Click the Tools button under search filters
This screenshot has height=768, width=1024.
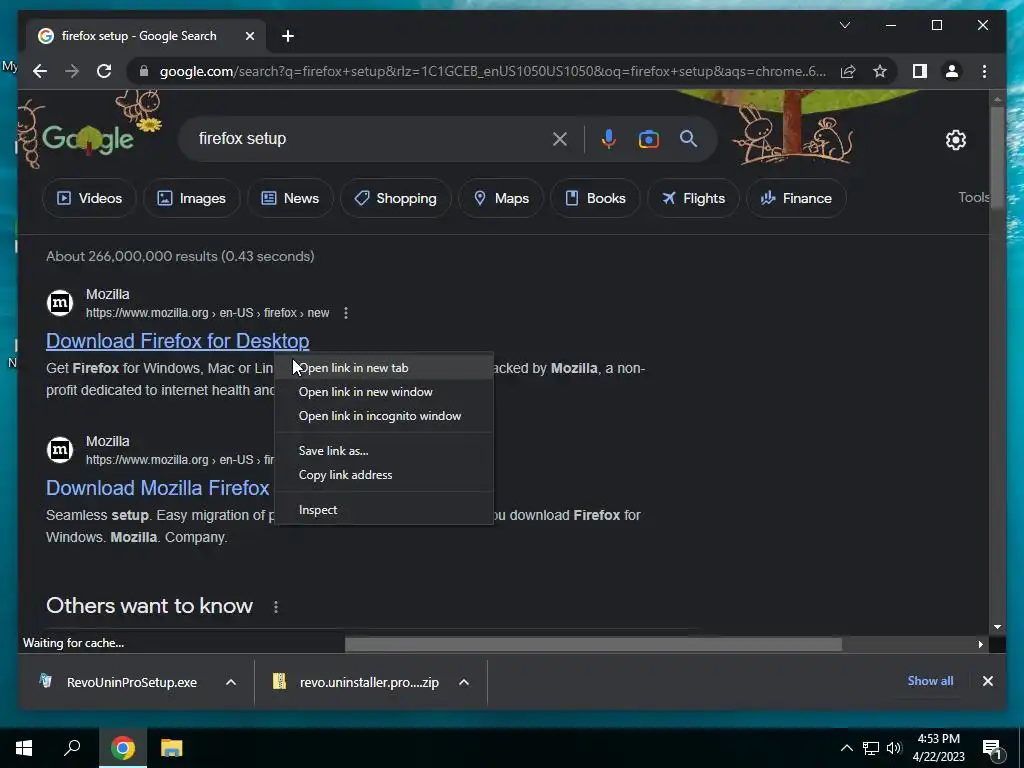pyautogui.click(x=974, y=197)
